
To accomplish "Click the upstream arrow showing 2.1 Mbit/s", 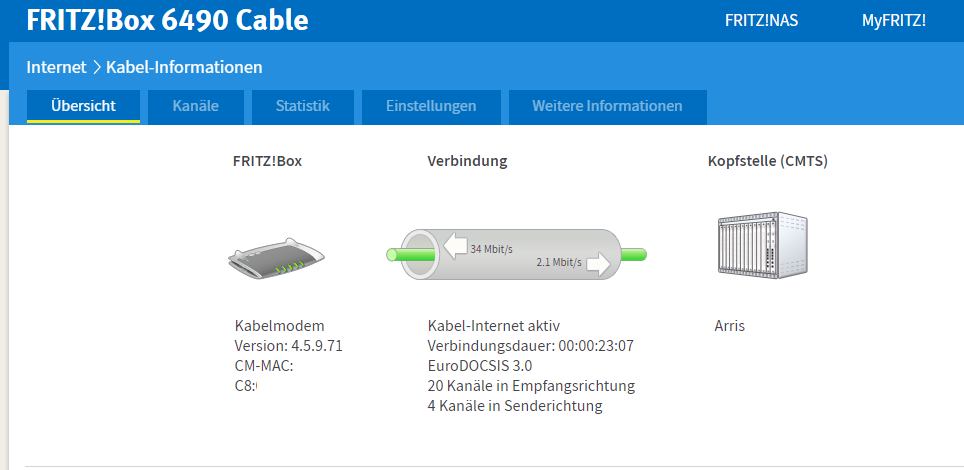I will [600, 264].
